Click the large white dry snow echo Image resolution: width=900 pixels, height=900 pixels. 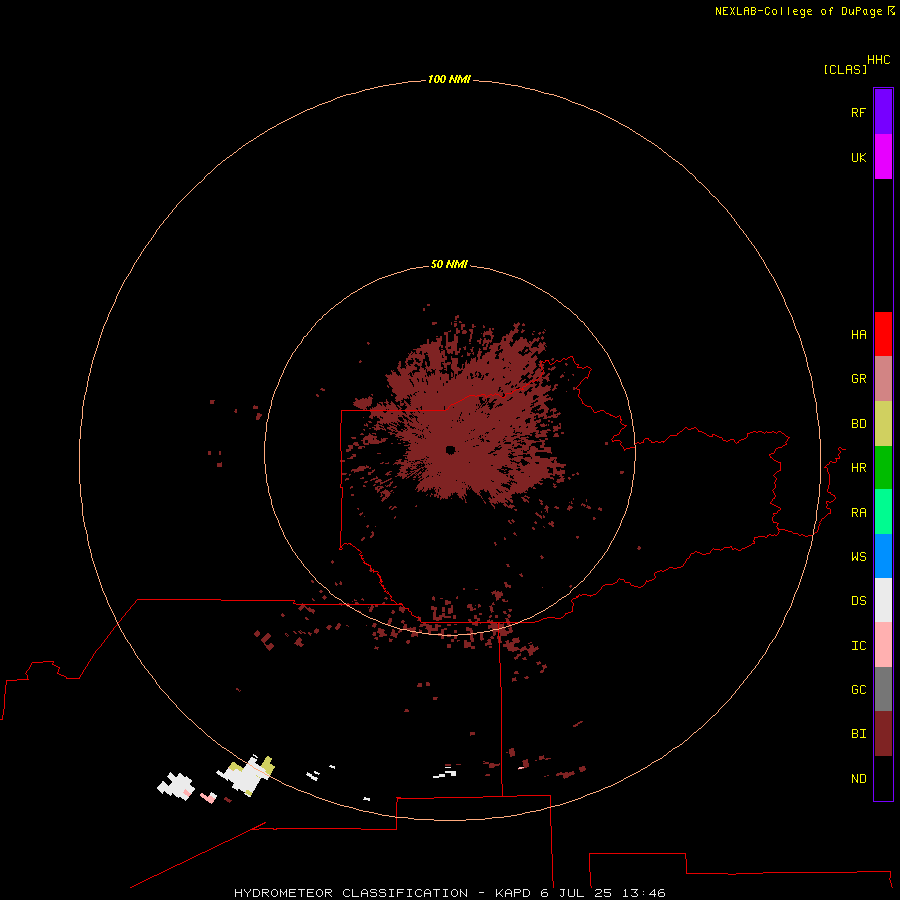click(246, 775)
